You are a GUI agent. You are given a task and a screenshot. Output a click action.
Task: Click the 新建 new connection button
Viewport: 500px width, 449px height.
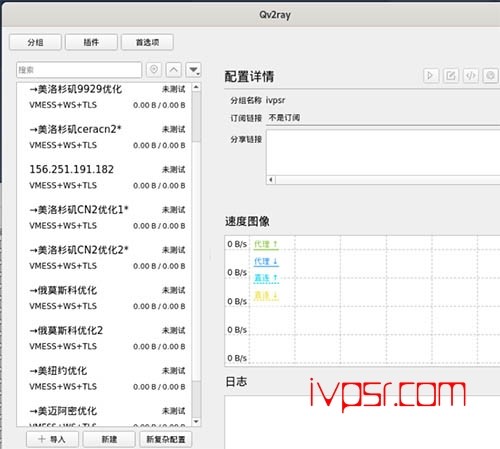pyautogui.click(x=109, y=439)
